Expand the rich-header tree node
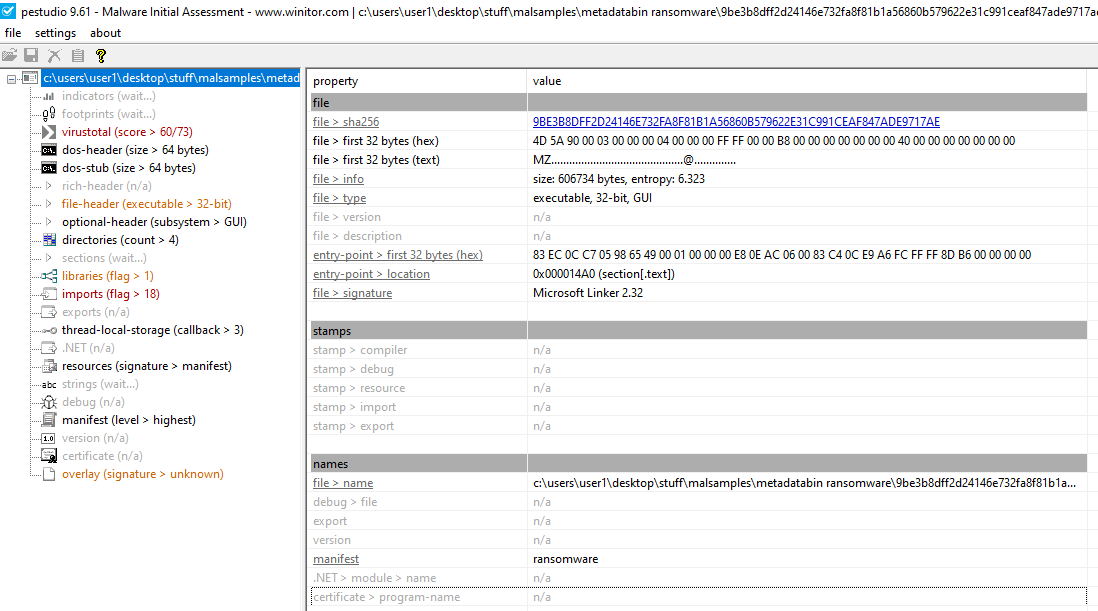Image resolution: width=1098 pixels, height=611 pixels. pos(48,186)
